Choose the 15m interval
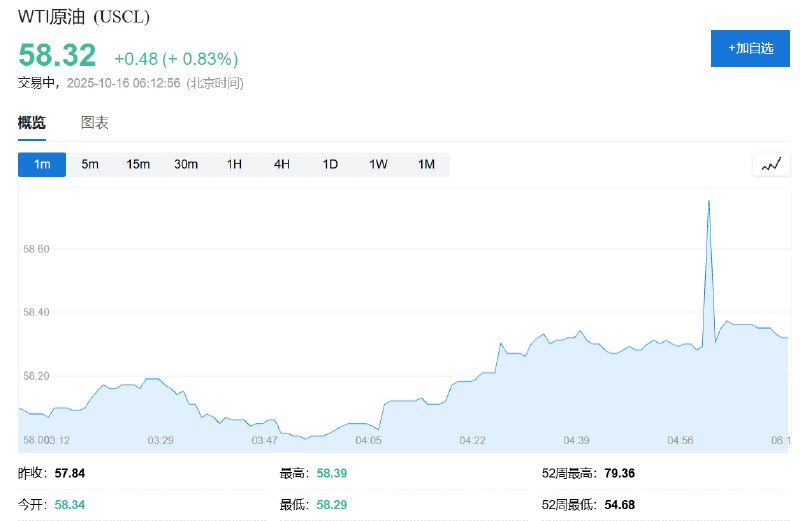Viewport: 800px width, 521px height. point(138,164)
